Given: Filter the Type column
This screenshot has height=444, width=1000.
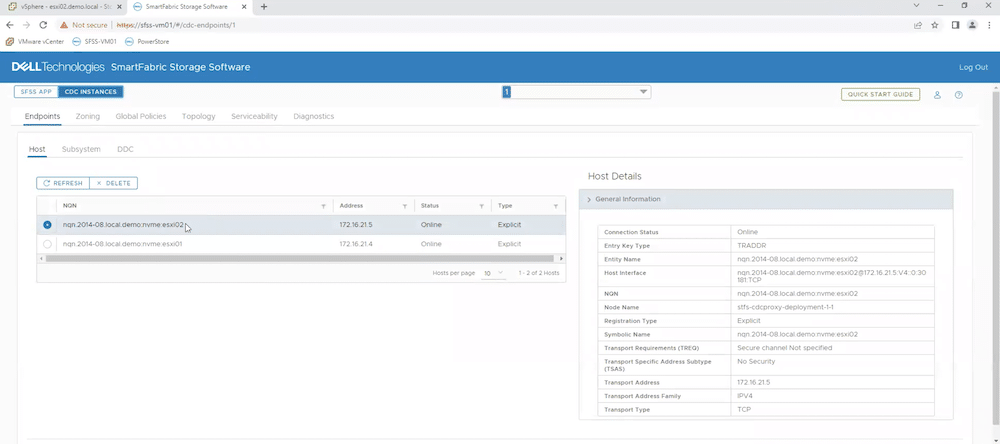Looking at the screenshot, I should pos(555,207).
